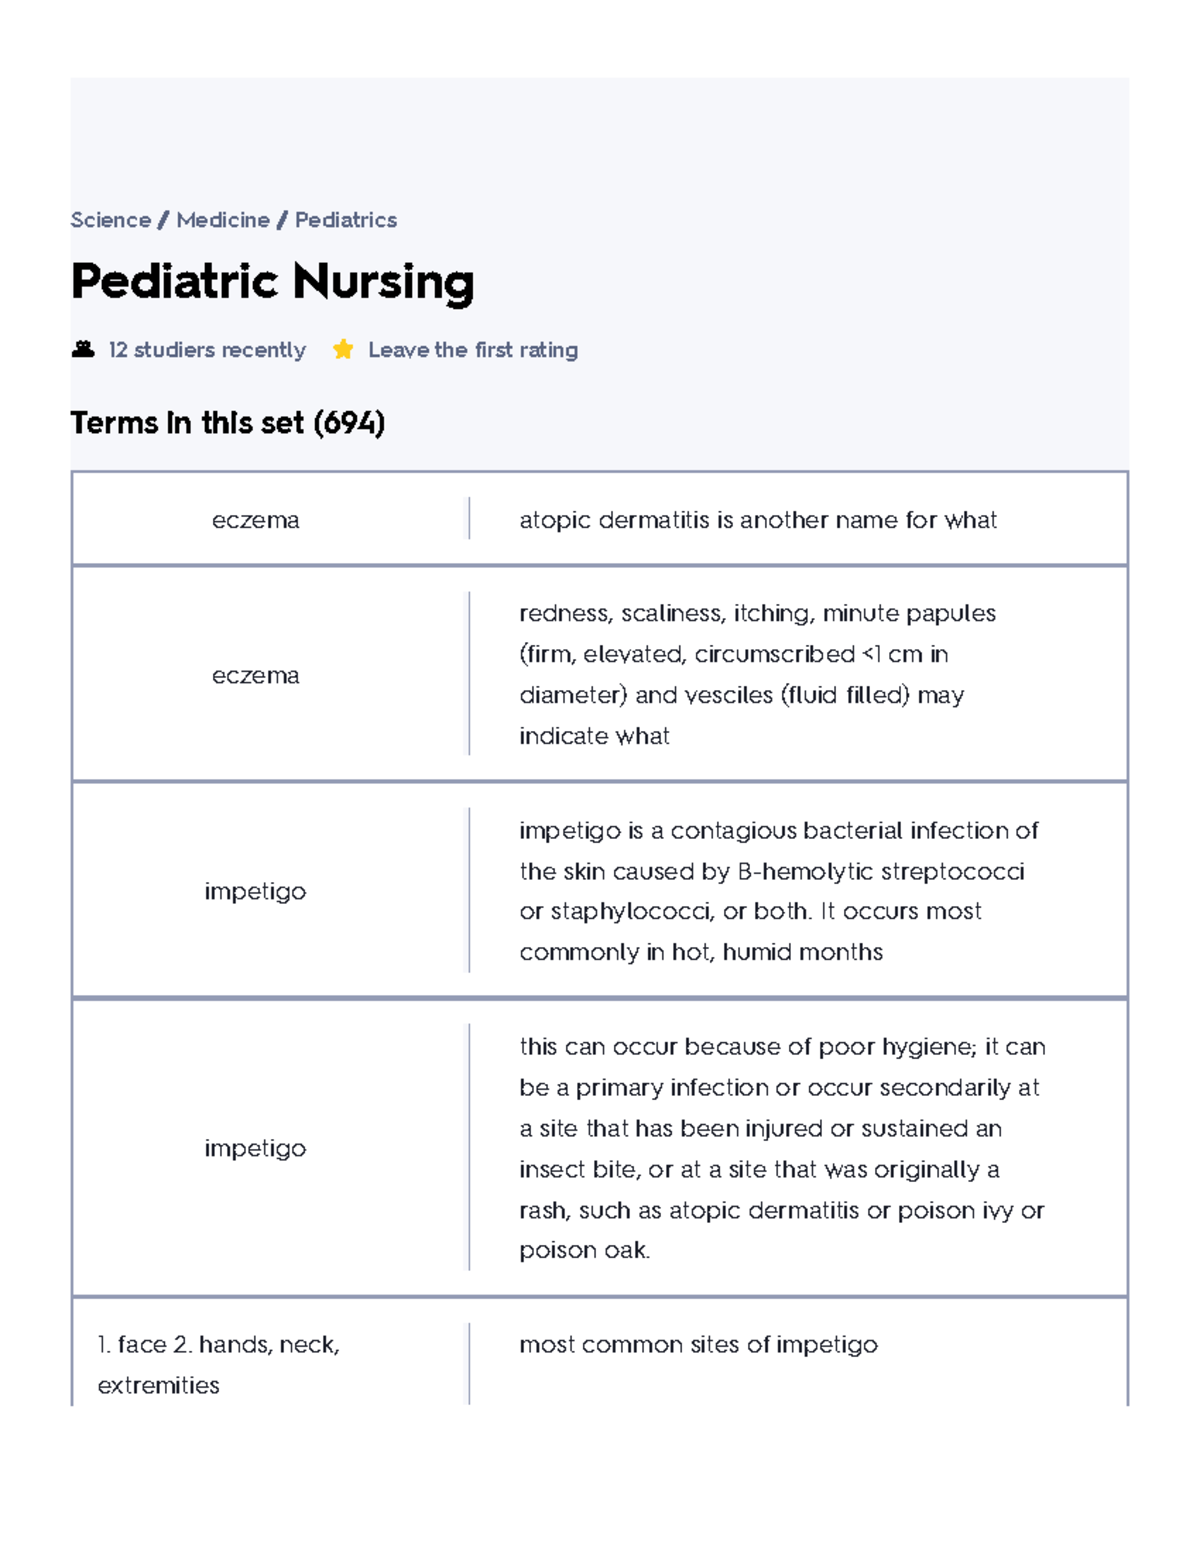The height and width of the screenshot is (1553, 1200).
Task: Click the people icon before studiers count
Action: (84, 349)
